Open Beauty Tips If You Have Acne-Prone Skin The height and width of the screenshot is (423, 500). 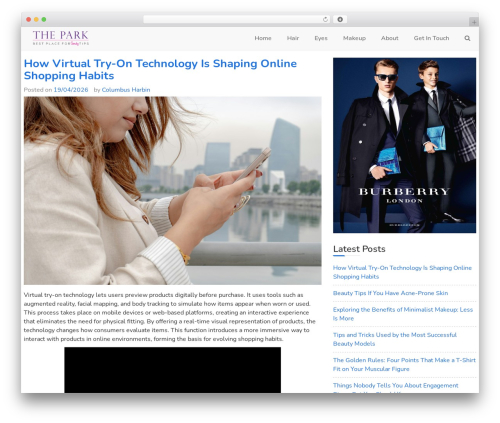pyautogui.click(x=390, y=293)
